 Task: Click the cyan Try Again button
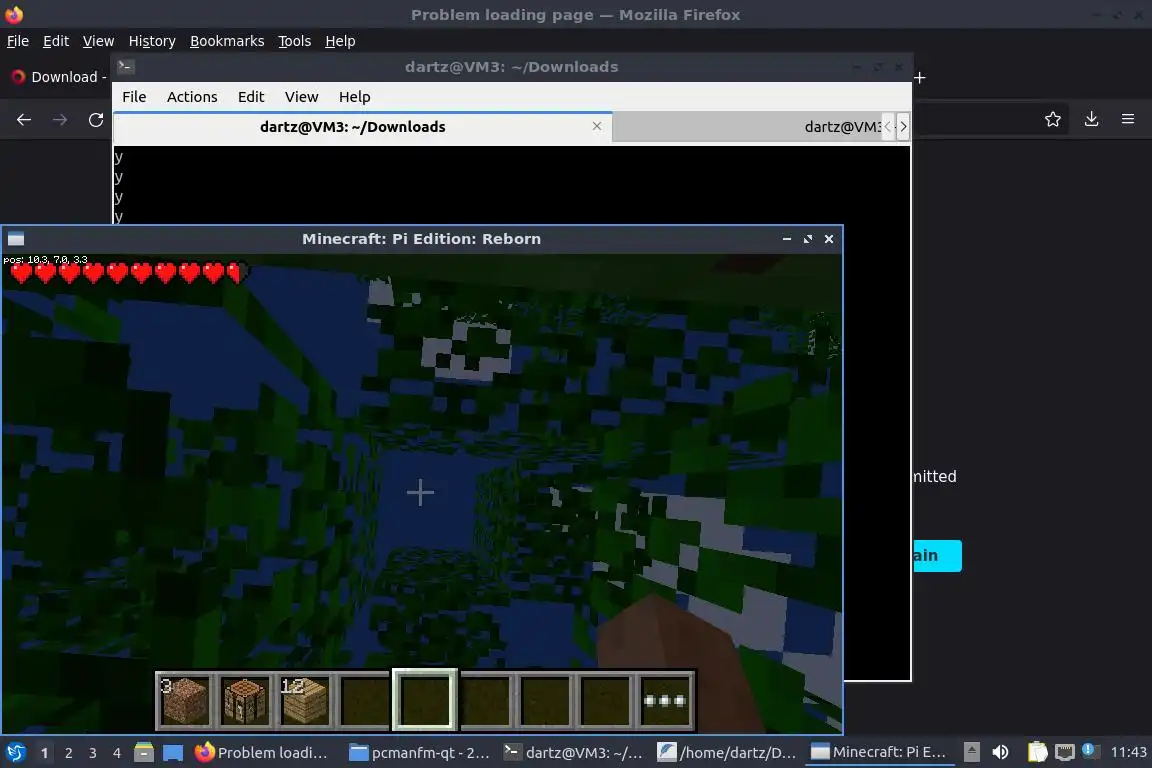point(937,556)
